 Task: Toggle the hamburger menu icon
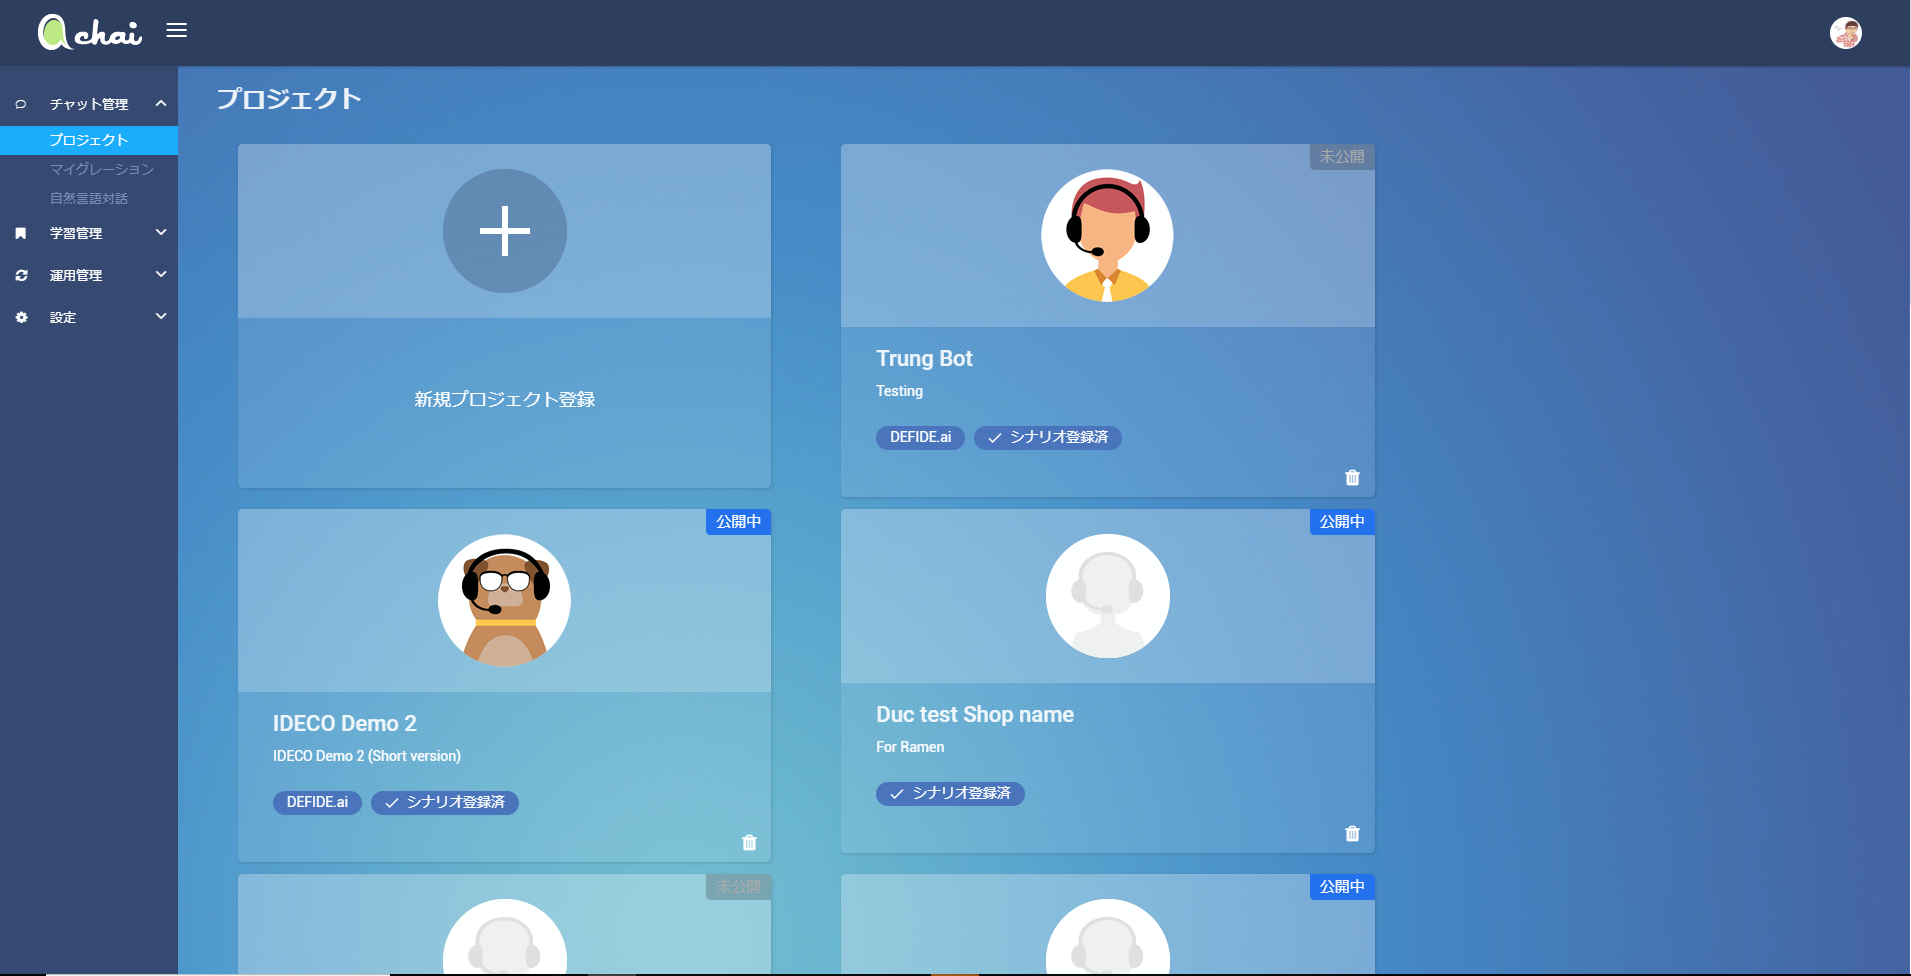177,30
